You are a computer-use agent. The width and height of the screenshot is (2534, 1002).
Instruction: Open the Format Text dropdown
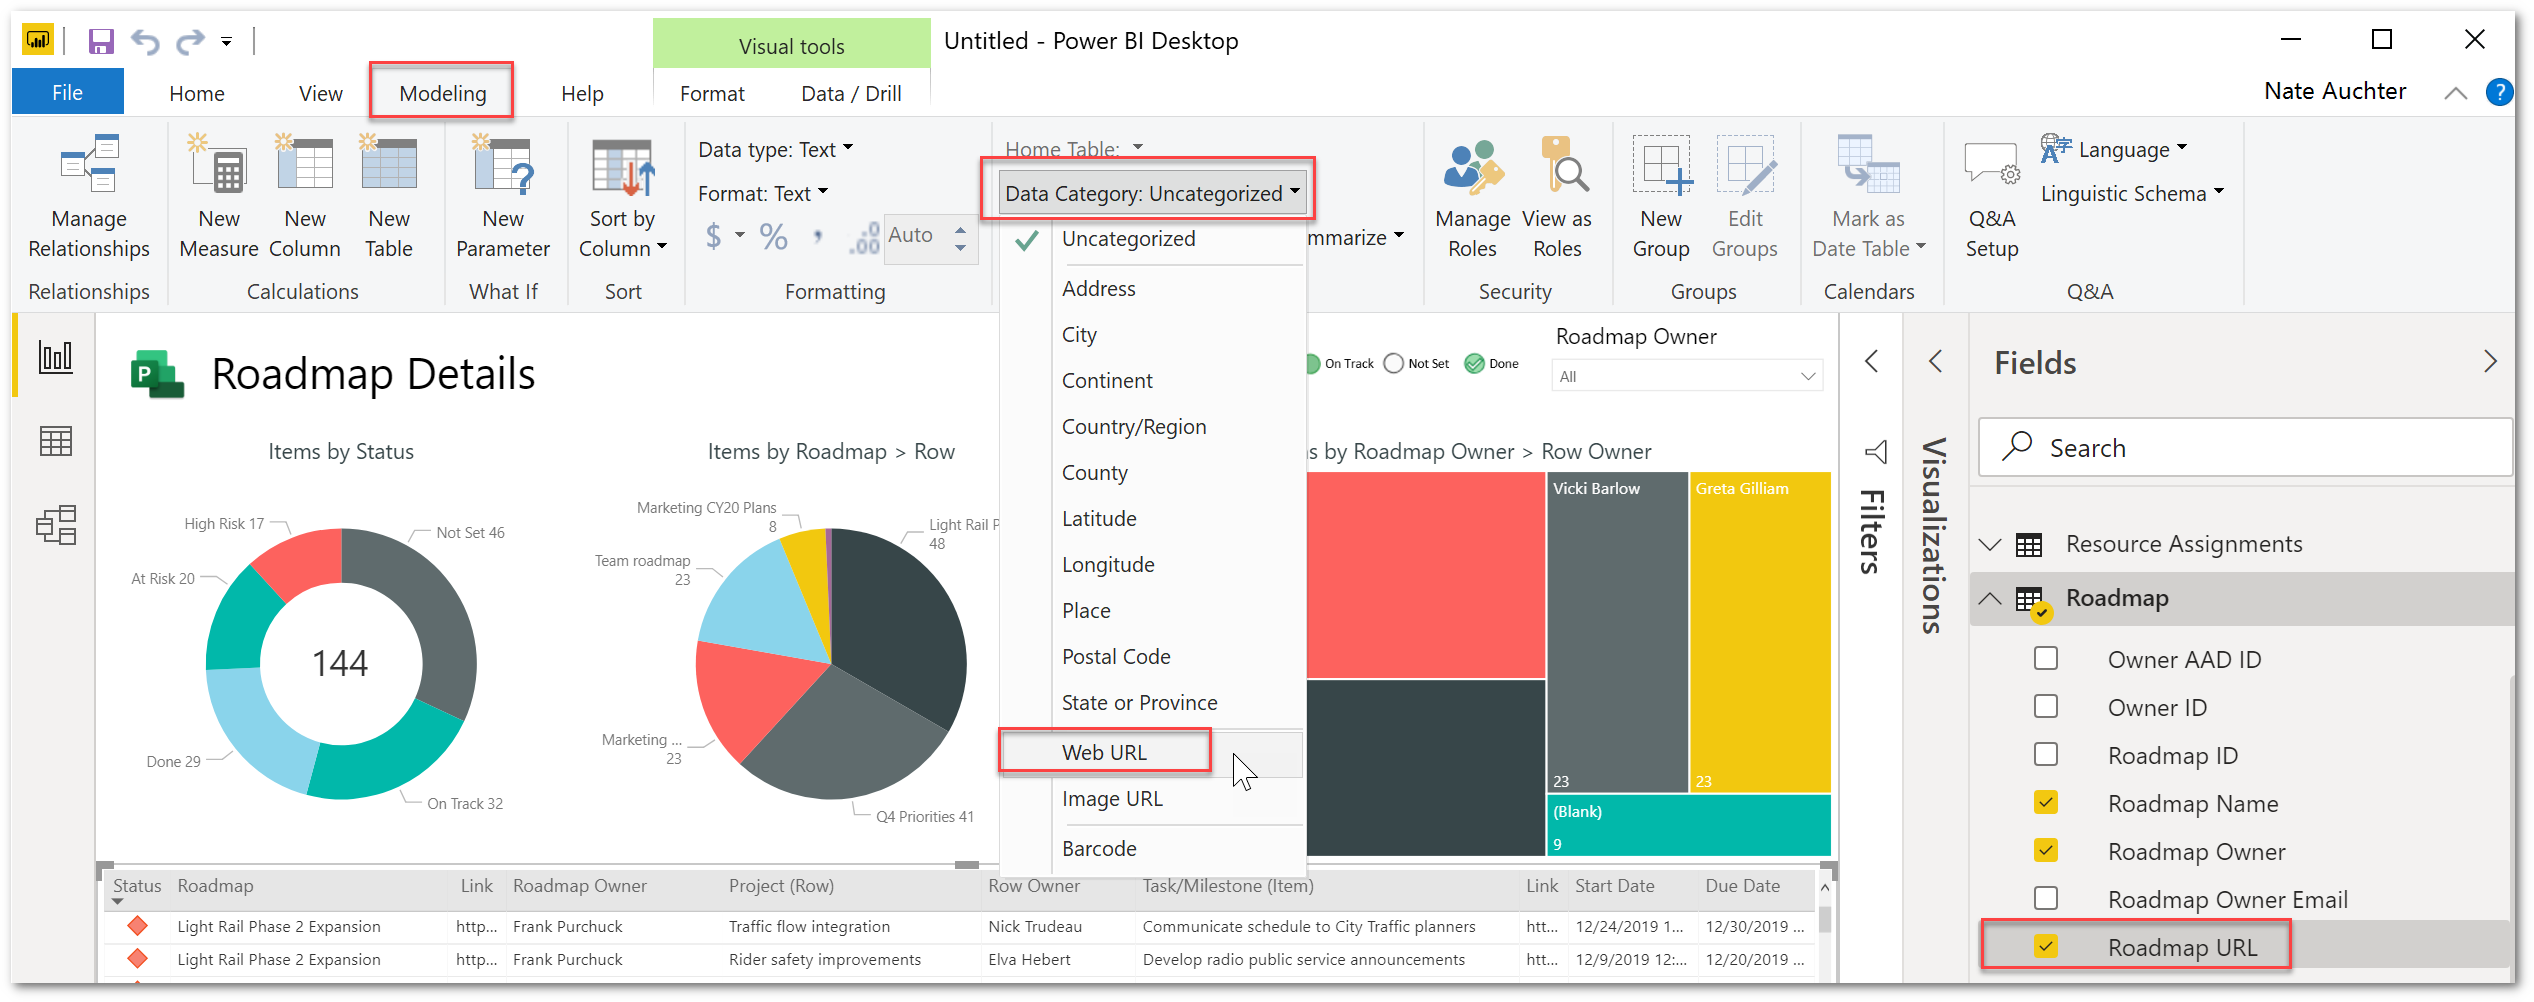pyautogui.click(x=763, y=193)
